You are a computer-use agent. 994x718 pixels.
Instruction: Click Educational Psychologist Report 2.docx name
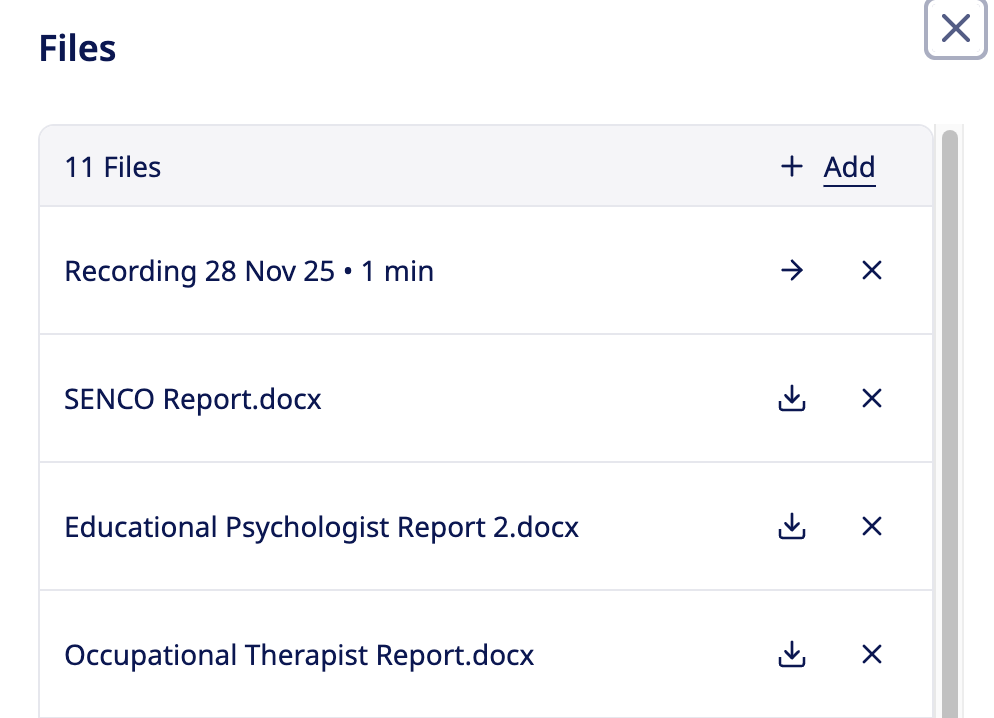point(321,526)
